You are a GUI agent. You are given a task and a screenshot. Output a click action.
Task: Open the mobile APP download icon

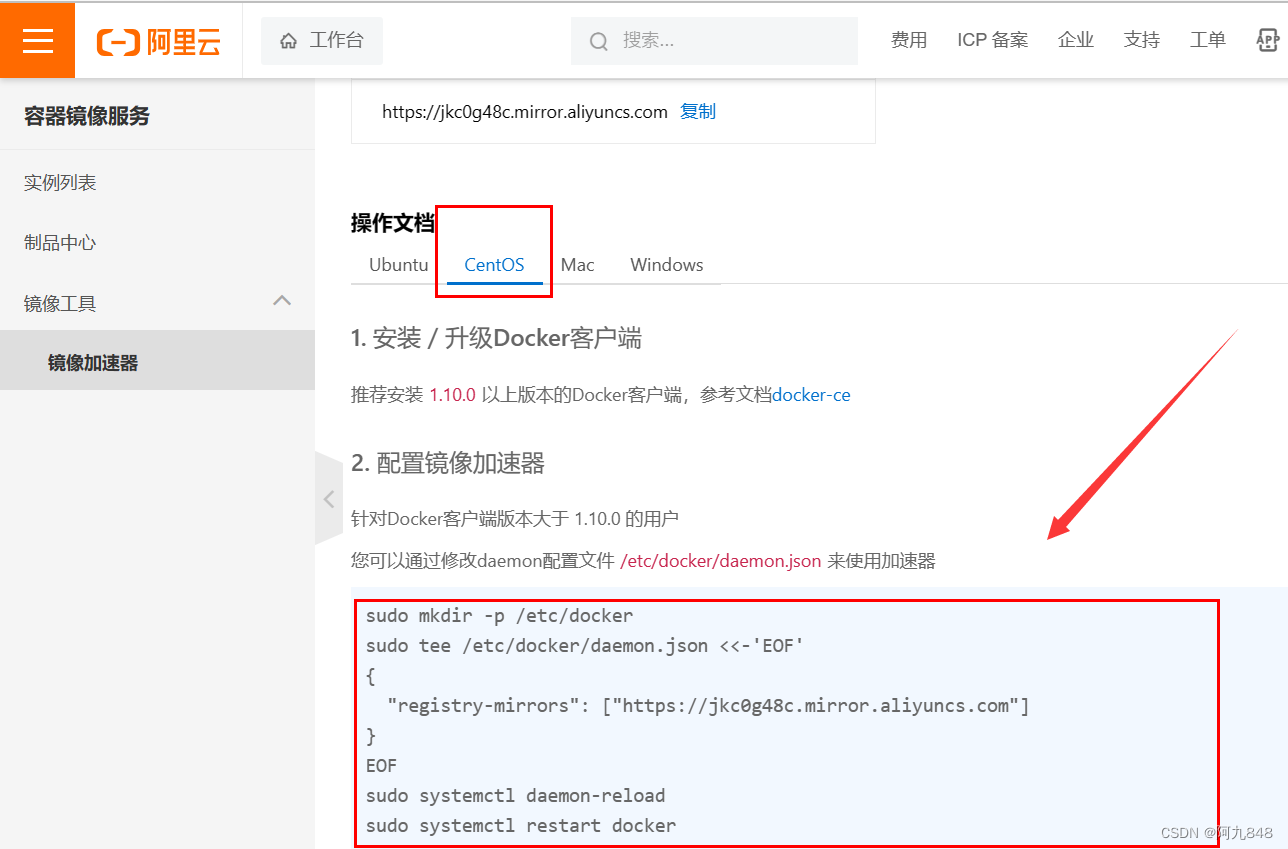tap(1268, 40)
